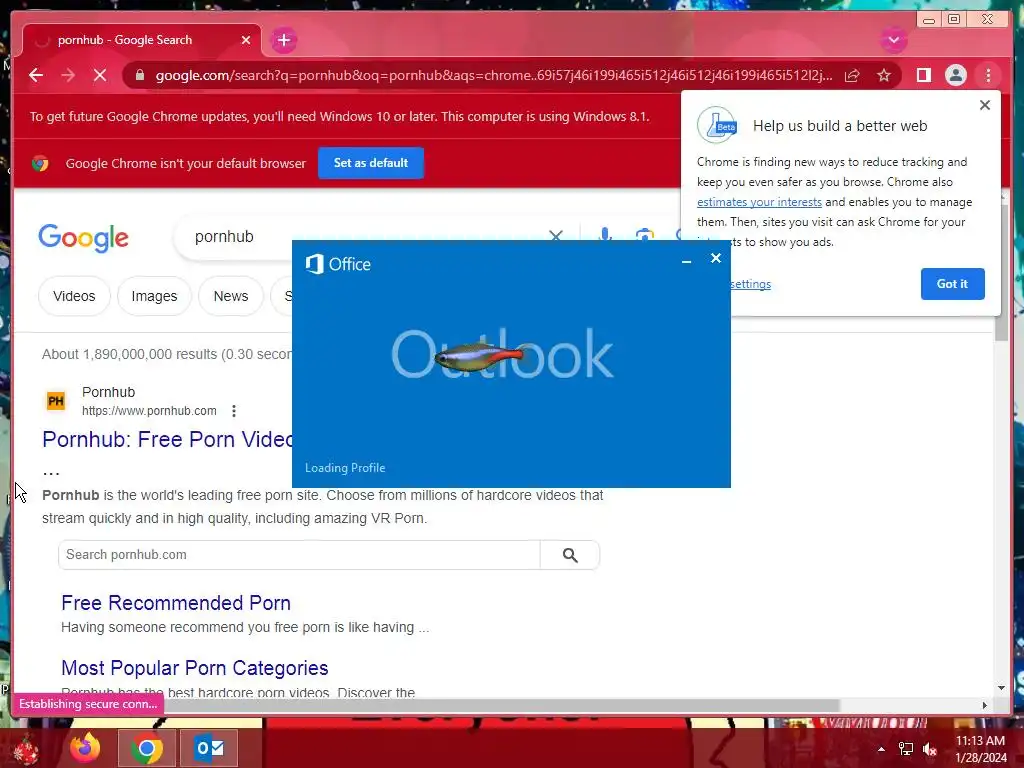Viewport: 1024px width, 768px height.
Task: Click the address bar URL
Action: tap(494, 75)
